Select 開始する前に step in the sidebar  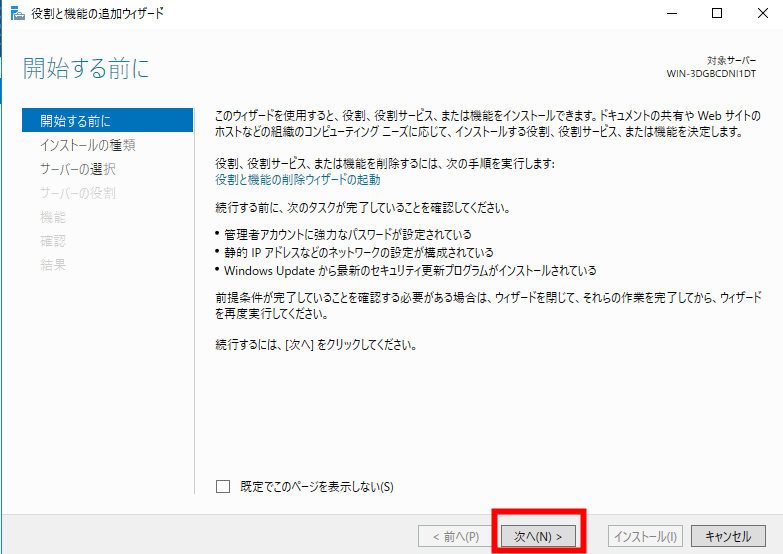(107, 120)
